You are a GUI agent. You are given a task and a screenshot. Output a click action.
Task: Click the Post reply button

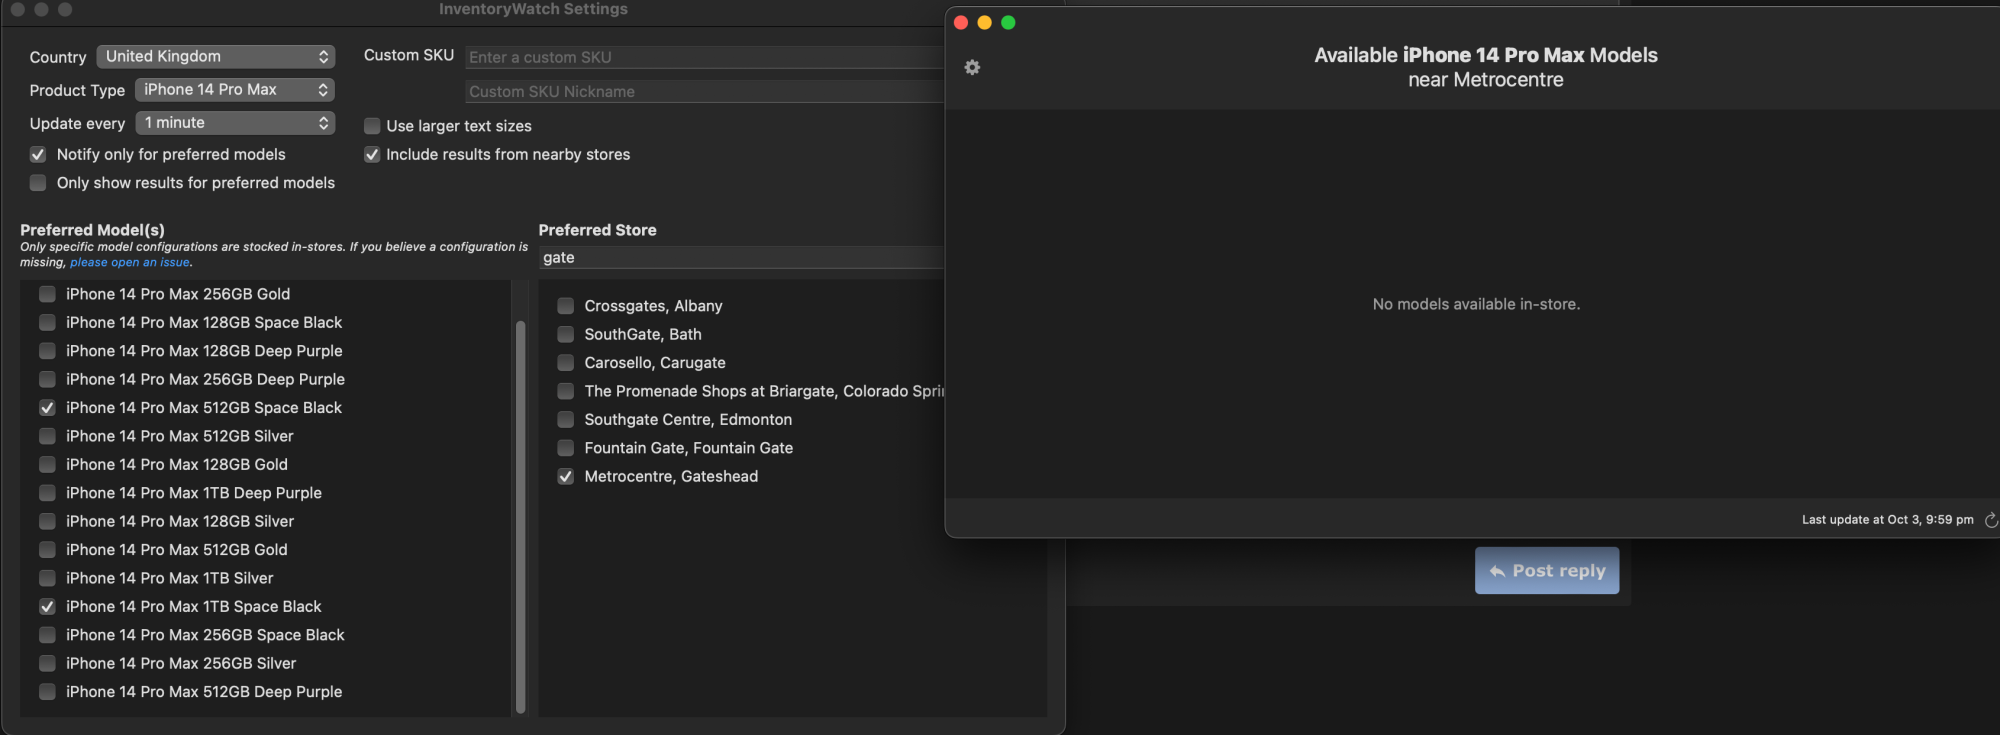coord(1546,570)
